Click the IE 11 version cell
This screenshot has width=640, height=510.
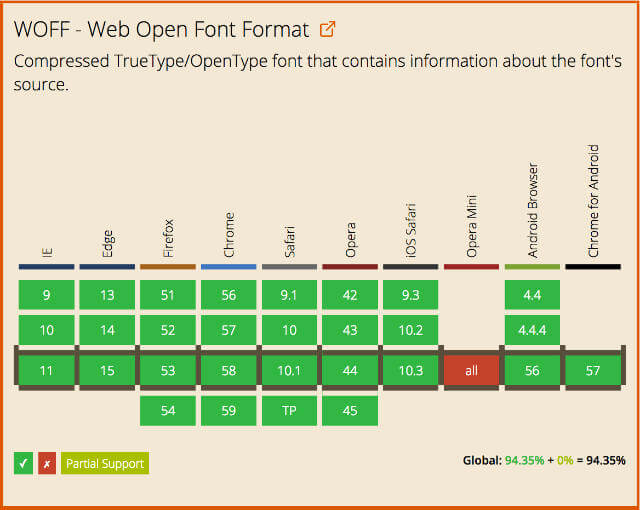coord(47,370)
